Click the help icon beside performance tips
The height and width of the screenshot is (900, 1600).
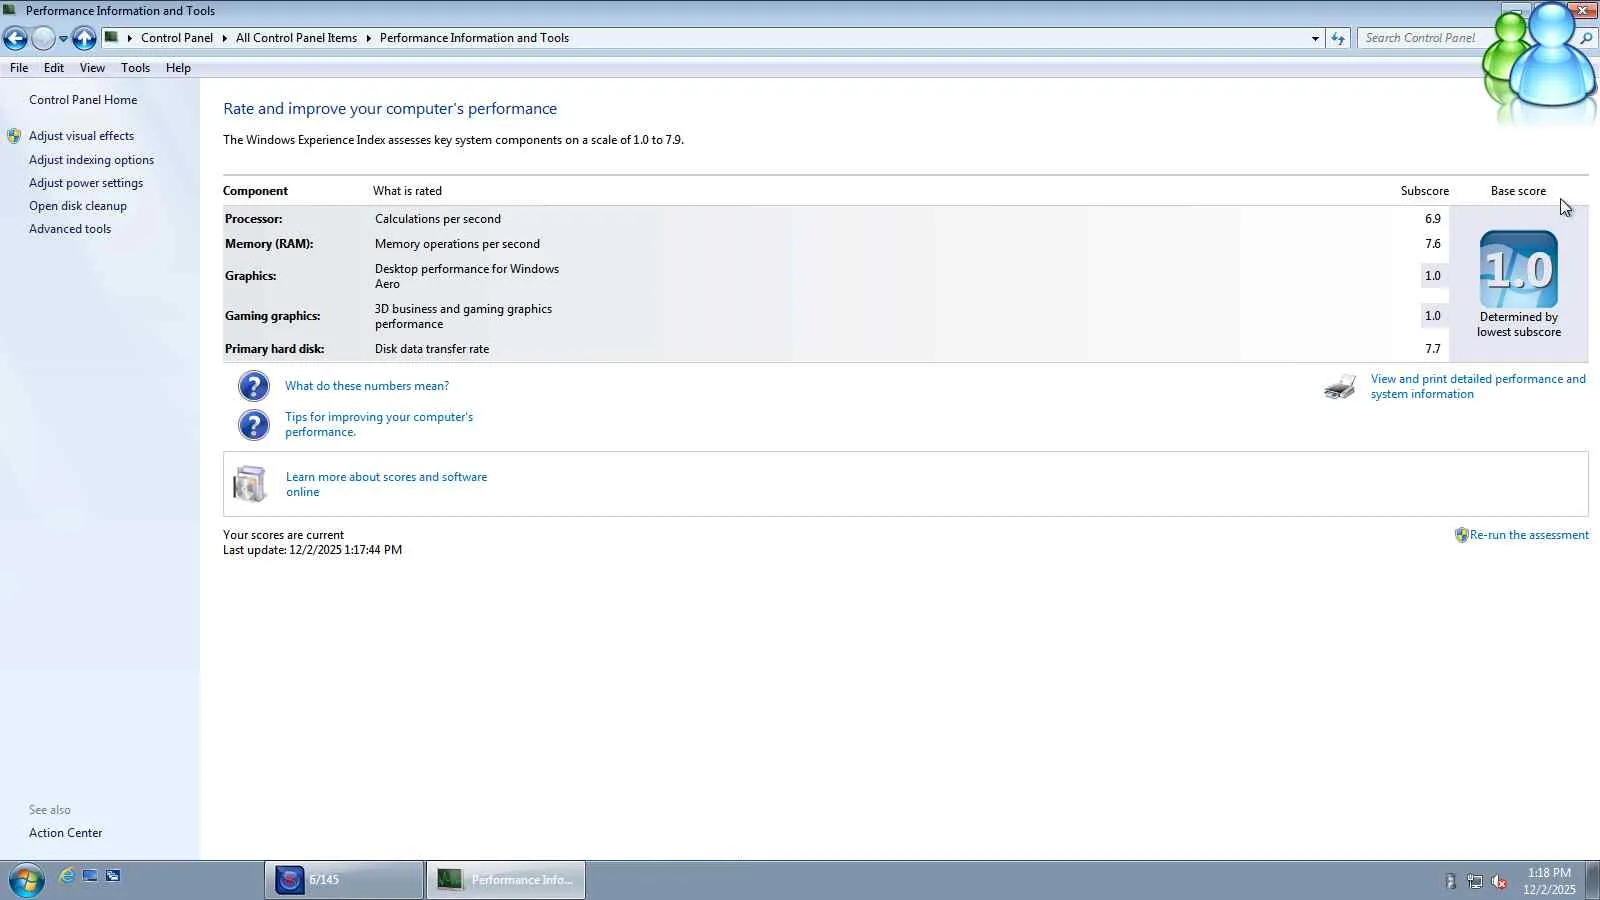point(254,425)
